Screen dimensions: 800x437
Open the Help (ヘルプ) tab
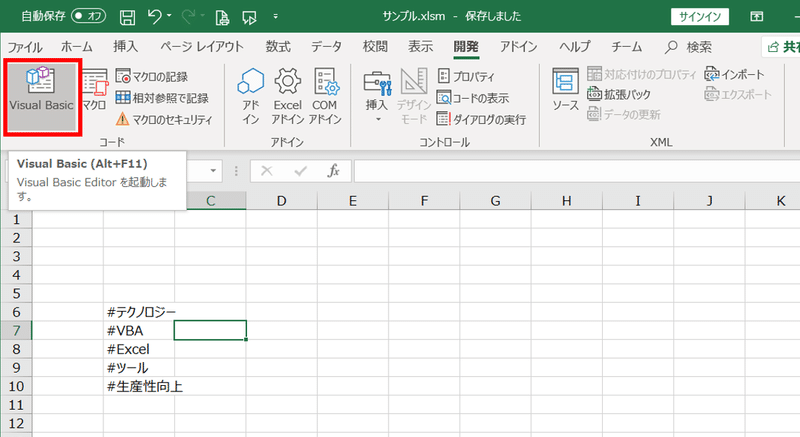(x=574, y=47)
